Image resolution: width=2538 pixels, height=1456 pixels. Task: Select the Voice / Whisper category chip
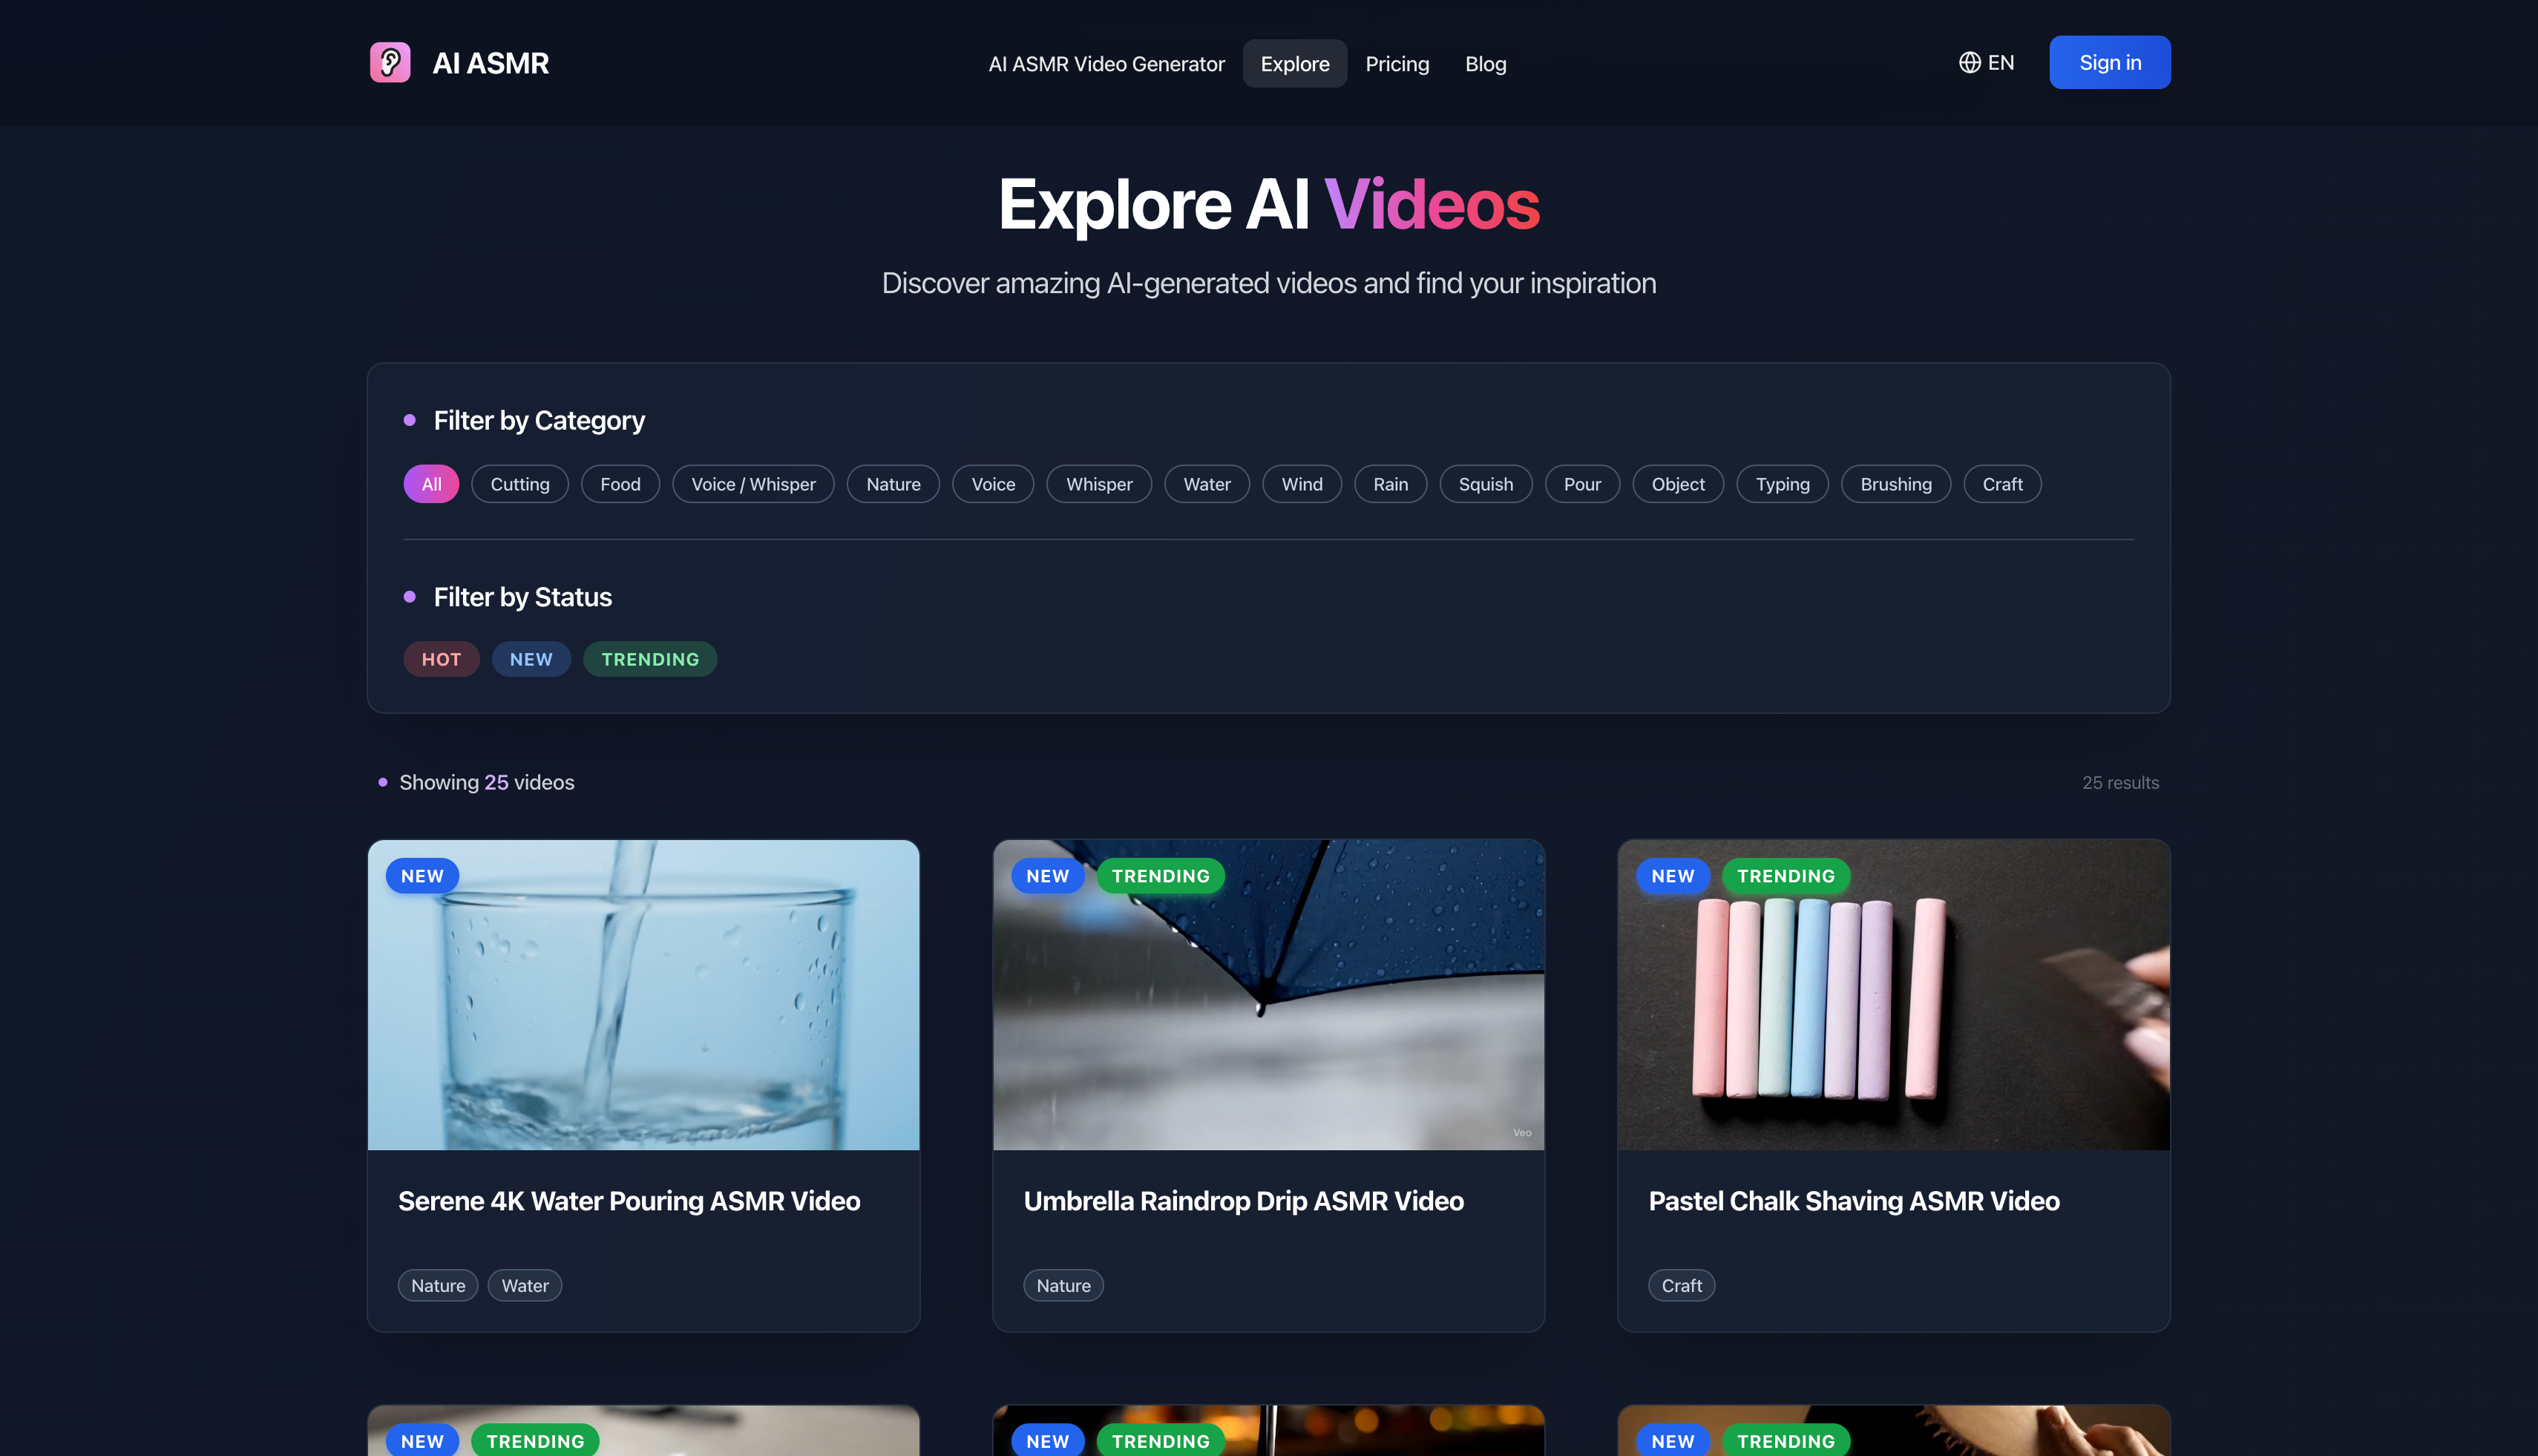[x=753, y=484]
